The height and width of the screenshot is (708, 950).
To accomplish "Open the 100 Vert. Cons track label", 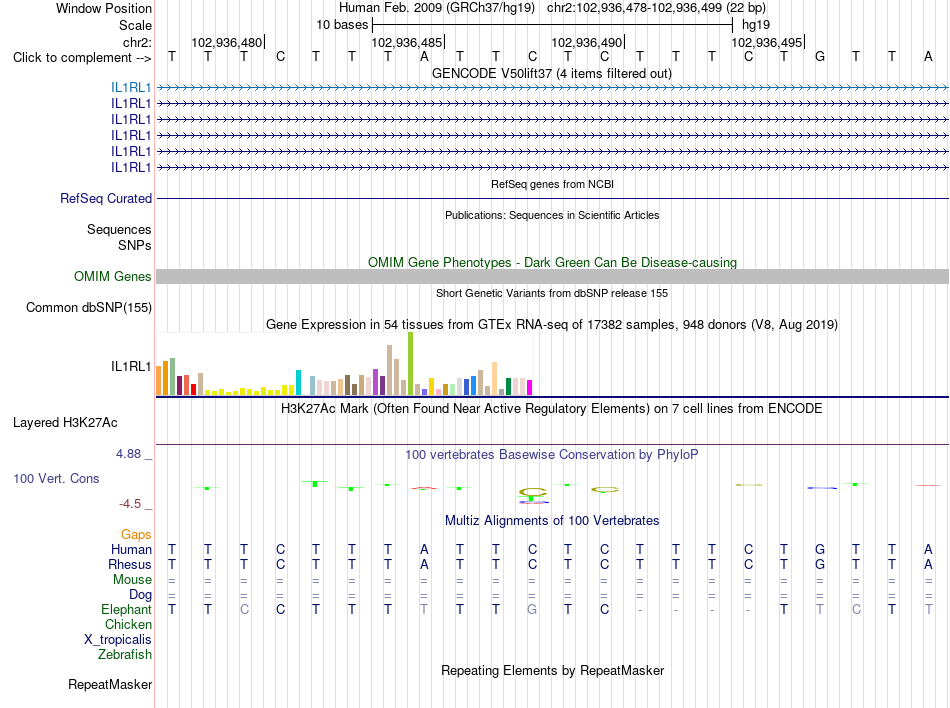I will pyautogui.click(x=56, y=478).
